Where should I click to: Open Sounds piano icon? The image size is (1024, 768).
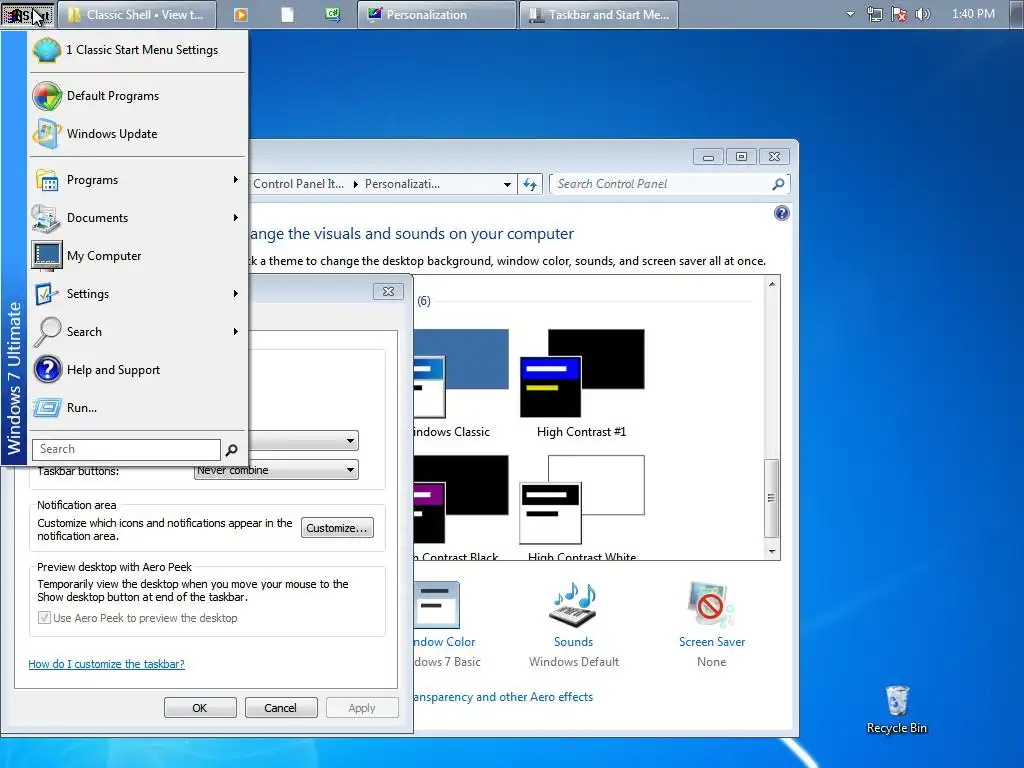[573, 605]
